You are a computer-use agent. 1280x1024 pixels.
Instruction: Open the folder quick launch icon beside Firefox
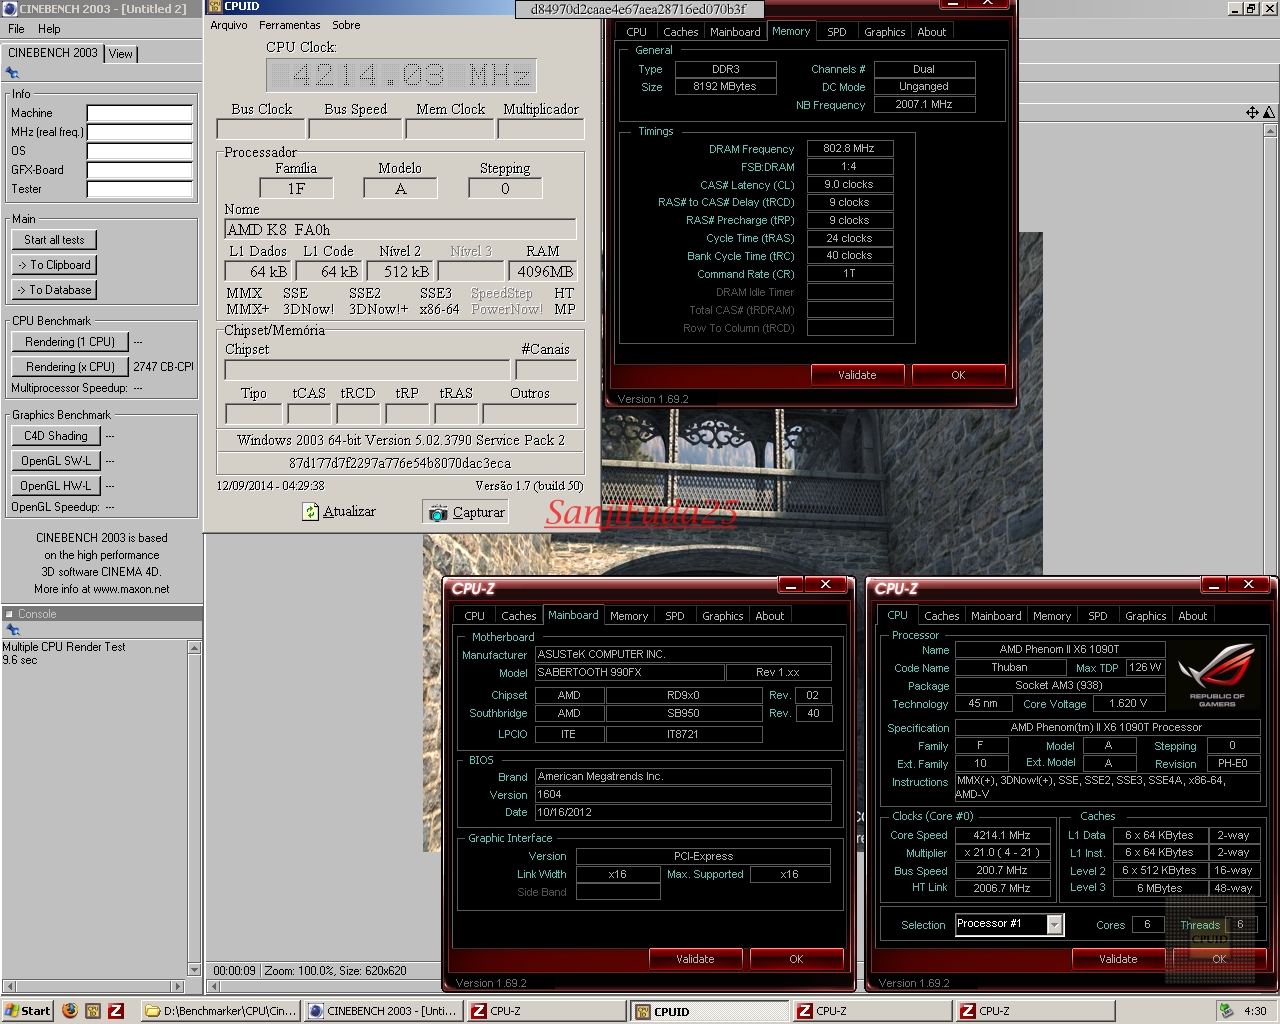(x=92, y=1011)
